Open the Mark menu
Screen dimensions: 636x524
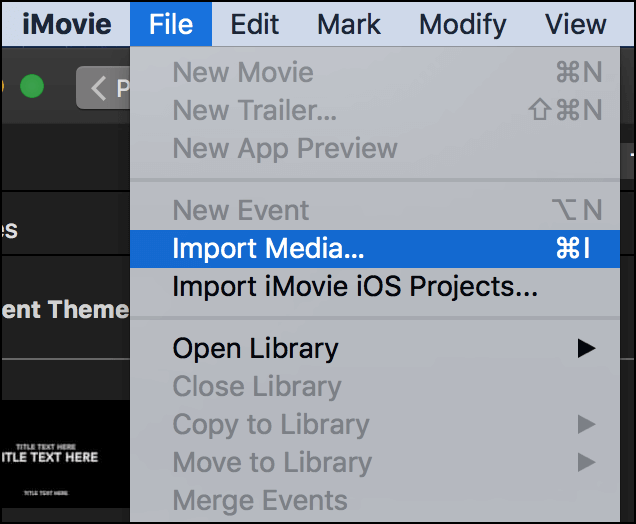tap(349, 23)
